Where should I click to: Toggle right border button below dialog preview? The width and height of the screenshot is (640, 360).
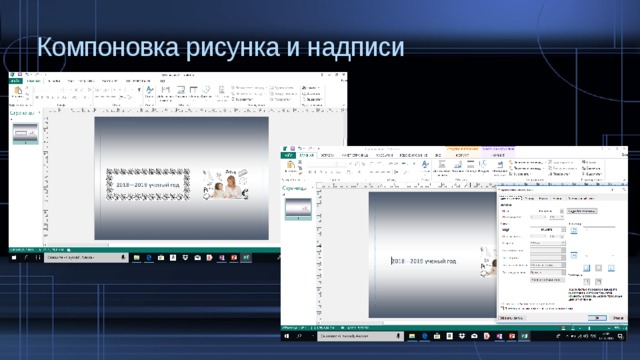point(611,268)
